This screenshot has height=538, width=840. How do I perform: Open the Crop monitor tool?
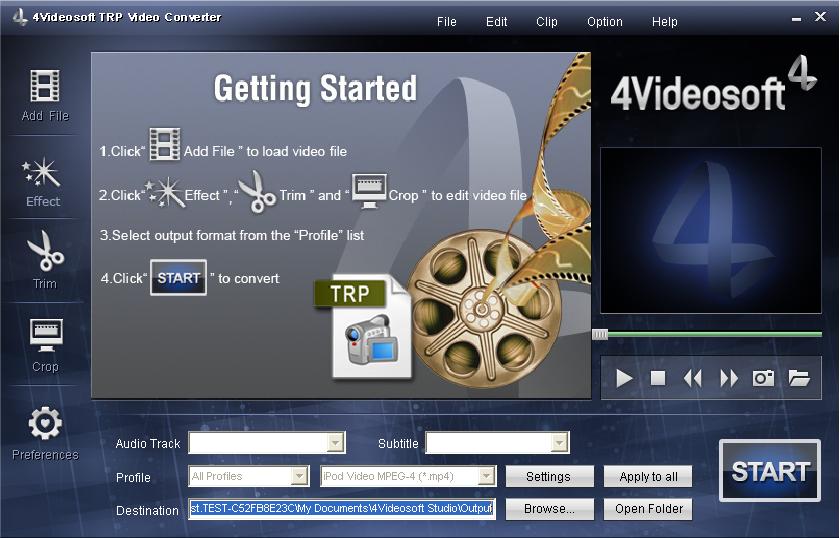(x=46, y=335)
